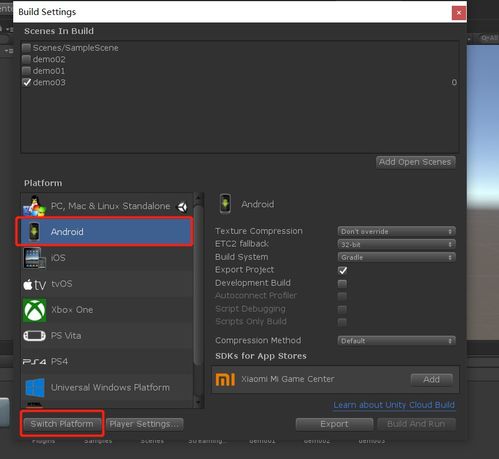Select the PS Vita platform icon

click(x=34, y=335)
